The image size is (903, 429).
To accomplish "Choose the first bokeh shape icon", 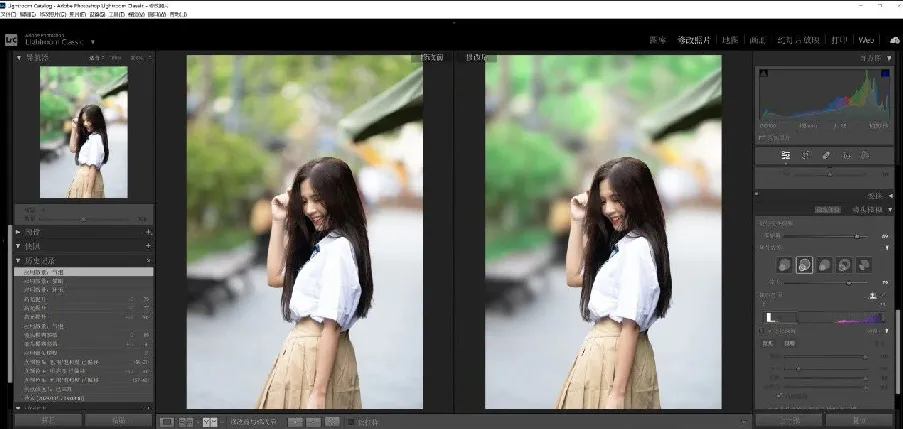I will coord(784,265).
